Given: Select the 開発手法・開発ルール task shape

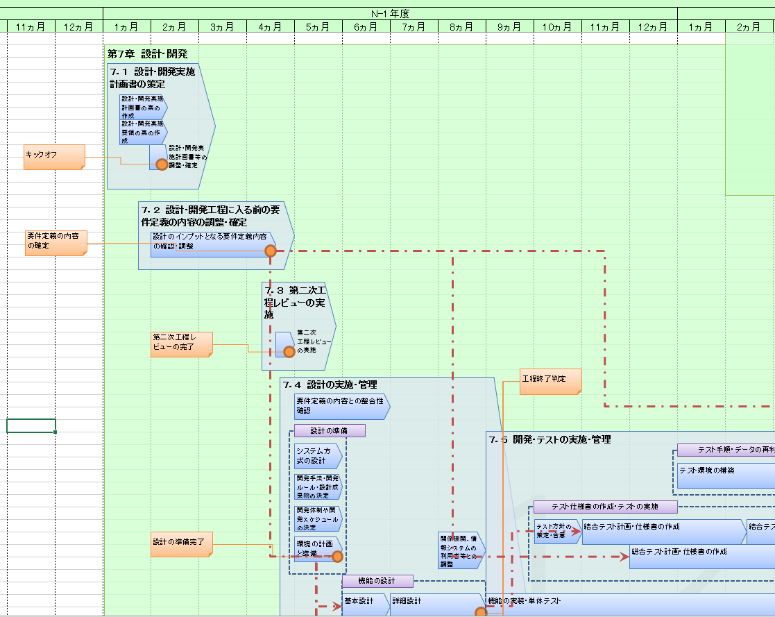Looking at the screenshot, I should click(x=318, y=487).
